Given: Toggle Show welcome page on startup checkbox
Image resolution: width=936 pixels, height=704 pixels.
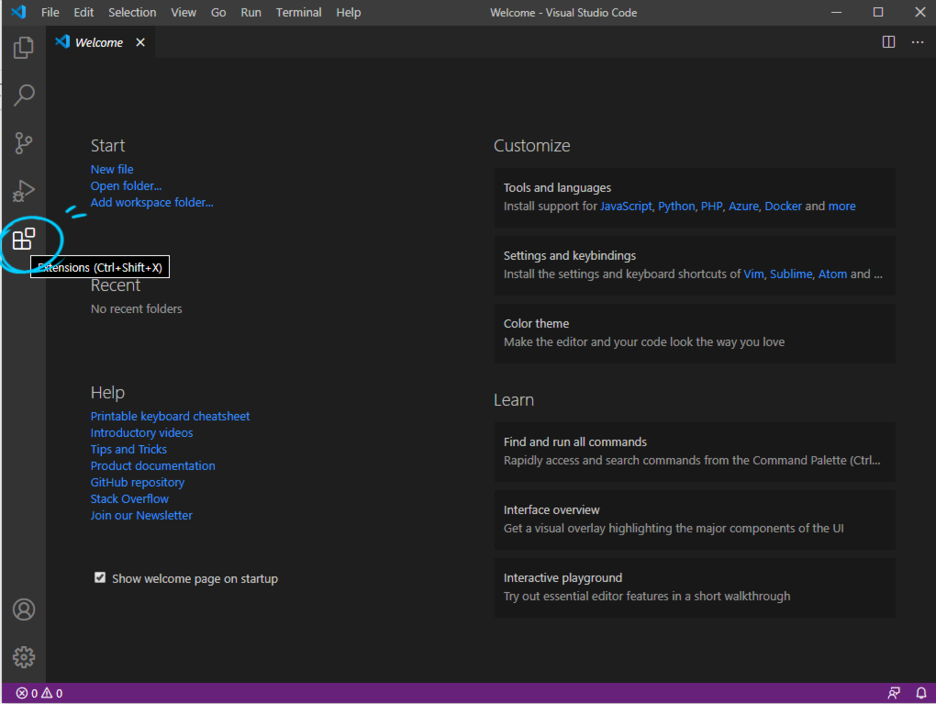Looking at the screenshot, I should 100,577.
